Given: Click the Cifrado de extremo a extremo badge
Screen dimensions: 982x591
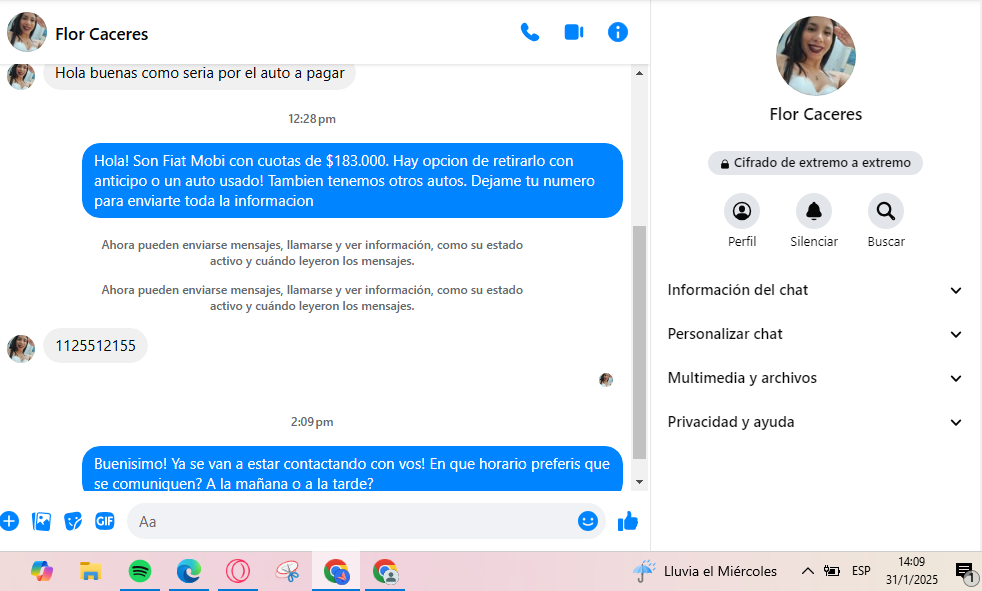Looking at the screenshot, I should [815, 163].
